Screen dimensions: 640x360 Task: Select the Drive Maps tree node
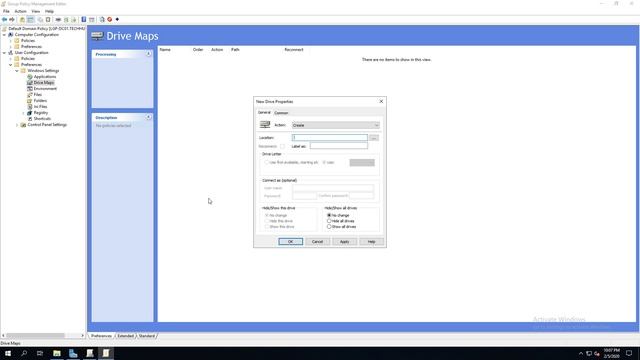[x=44, y=82]
